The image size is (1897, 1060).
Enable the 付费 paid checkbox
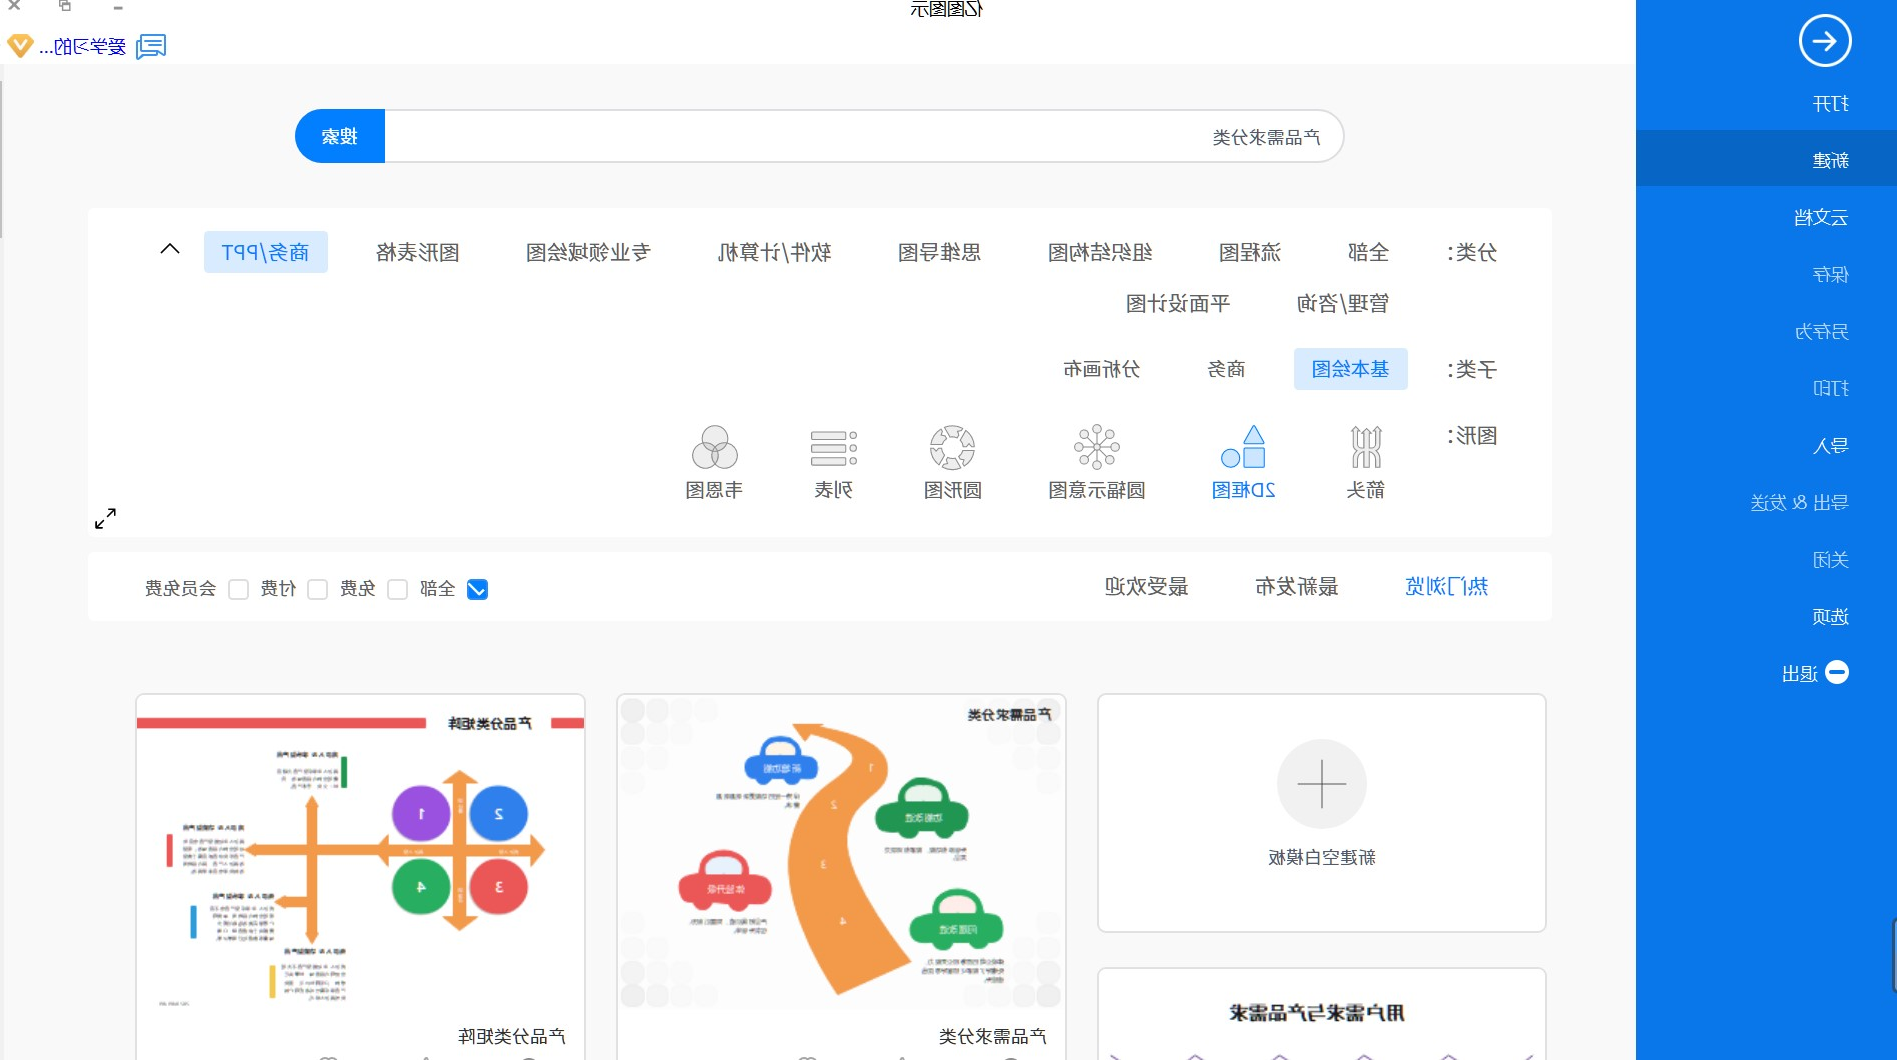pos(317,589)
